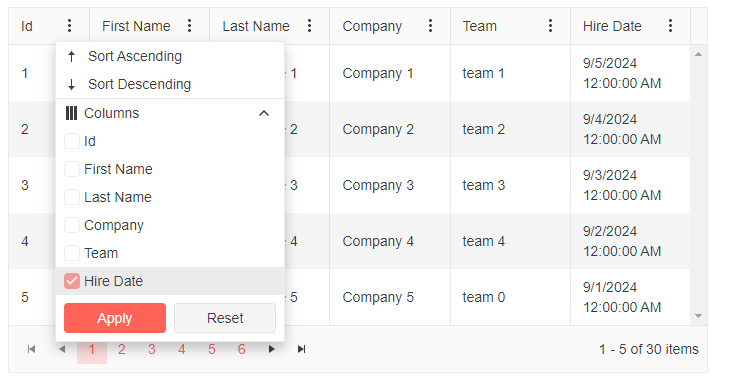The height and width of the screenshot is (387, 732).
Task: Collapse the Columns section chevron
Action: (264, 113)
